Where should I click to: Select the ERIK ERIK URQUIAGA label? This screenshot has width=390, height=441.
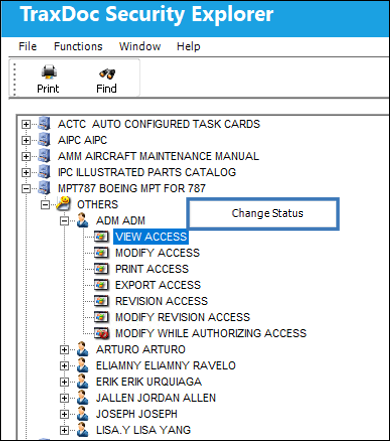click(x=149, y=382)
